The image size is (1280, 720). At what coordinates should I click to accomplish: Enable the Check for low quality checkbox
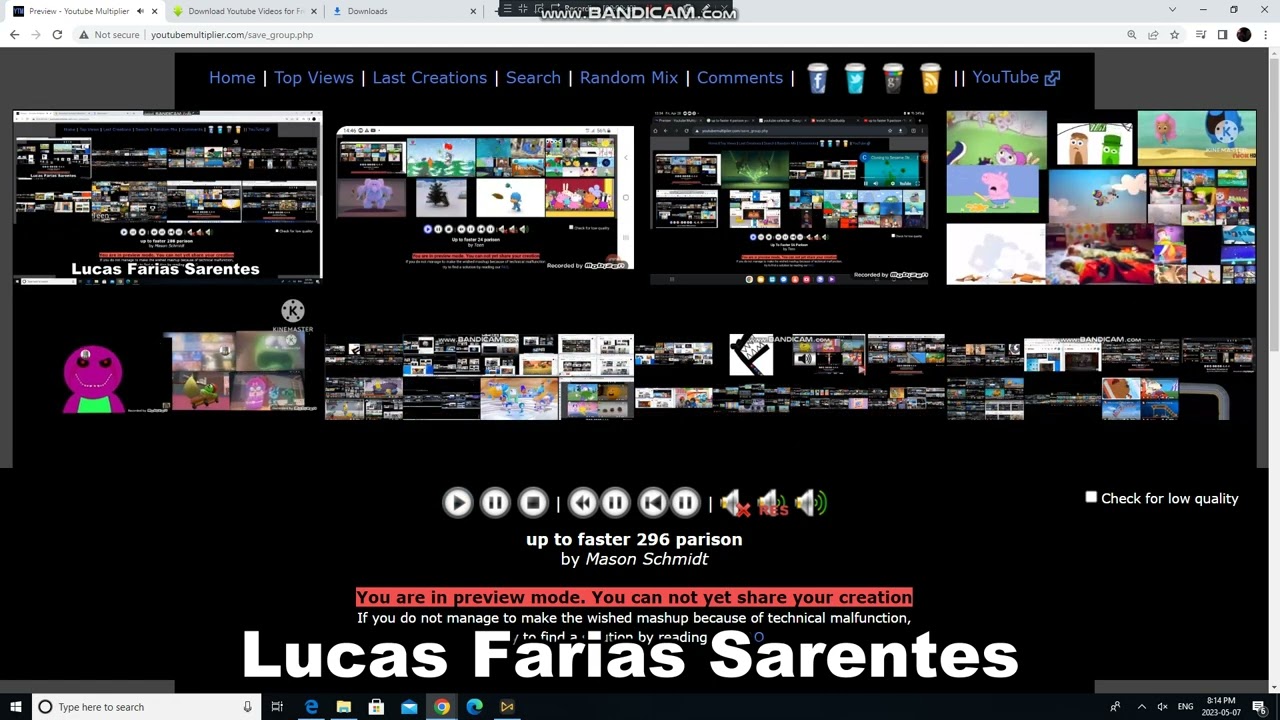point(1091,497)
